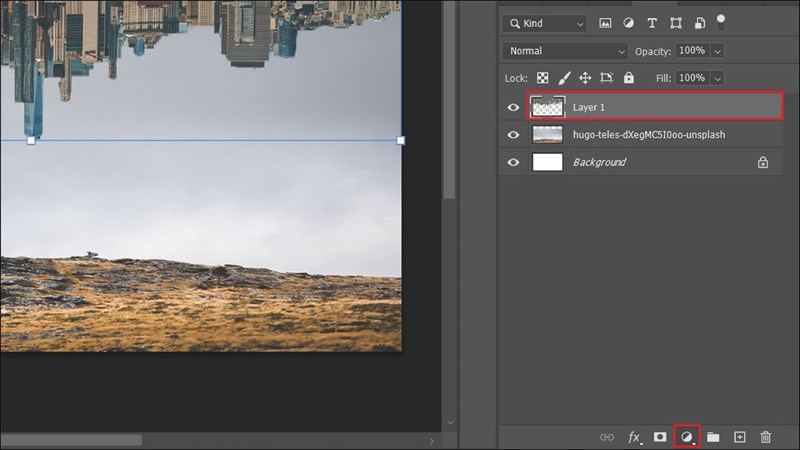Filter layers by smart objects icon
The width and height of the screenshot is (800, 450).
(x=700, y=23)
